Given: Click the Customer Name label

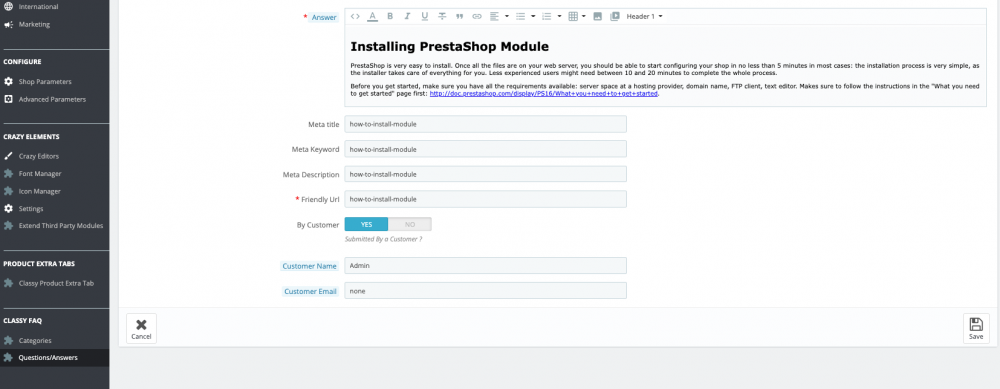Looking at the screenshot, I should (x=309, y=266).
